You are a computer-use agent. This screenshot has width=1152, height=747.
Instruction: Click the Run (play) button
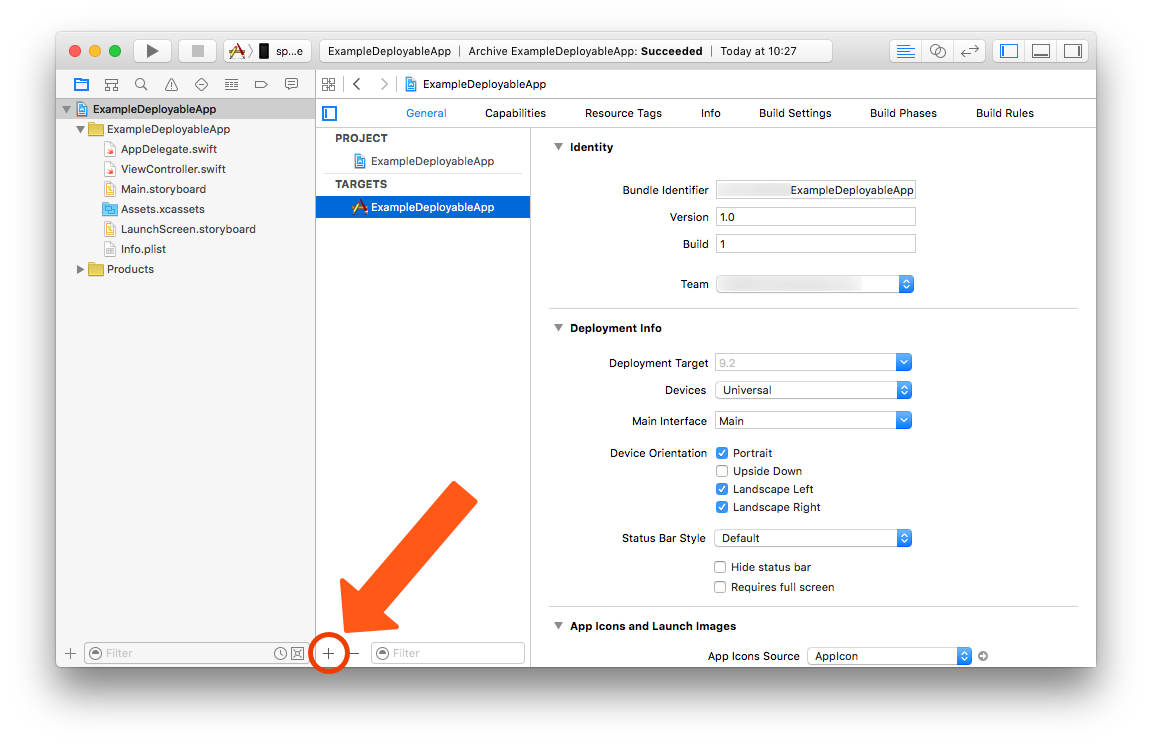click(x=152, y=51)
